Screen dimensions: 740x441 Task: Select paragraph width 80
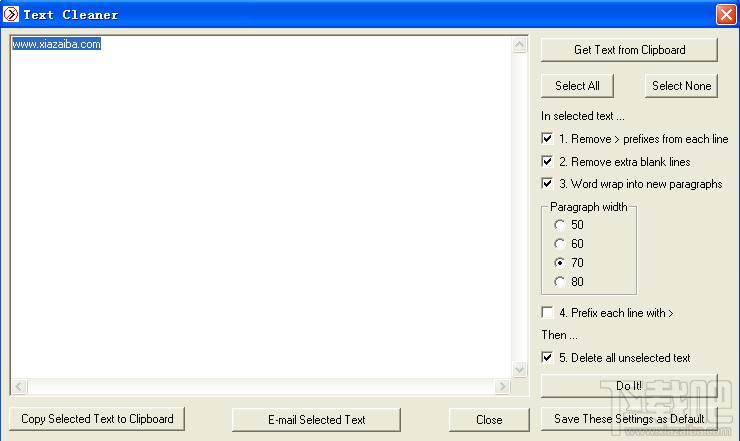(560, 282)
